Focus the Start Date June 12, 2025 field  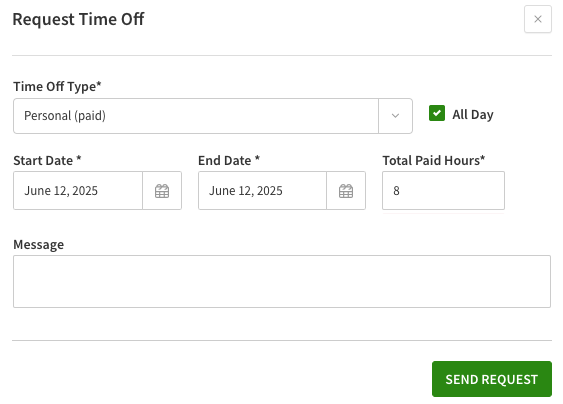coord(78,191)
